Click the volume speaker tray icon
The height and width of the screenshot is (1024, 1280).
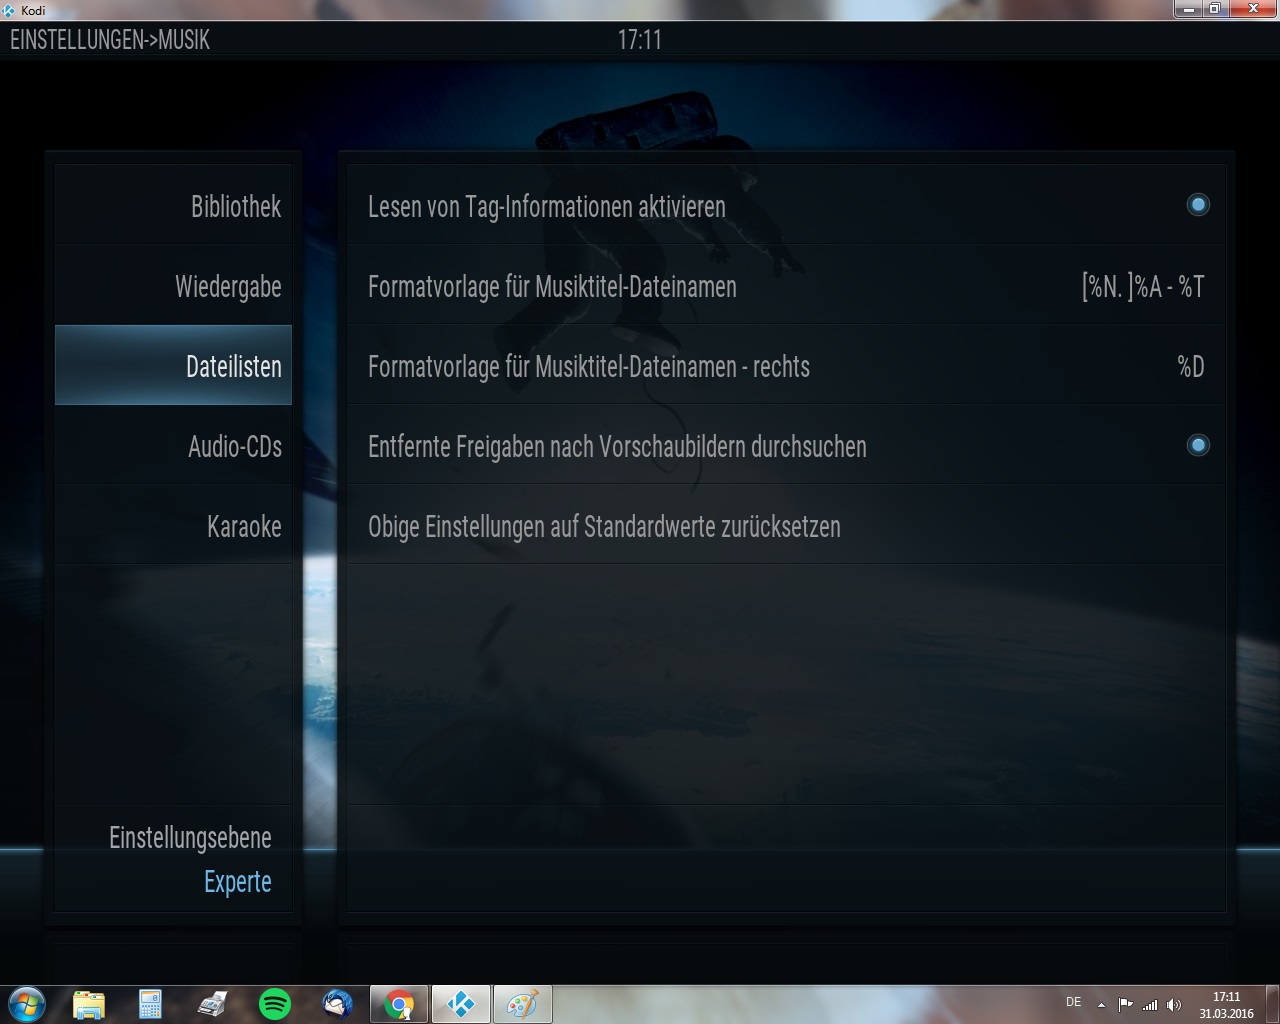coord(1173,1004)
